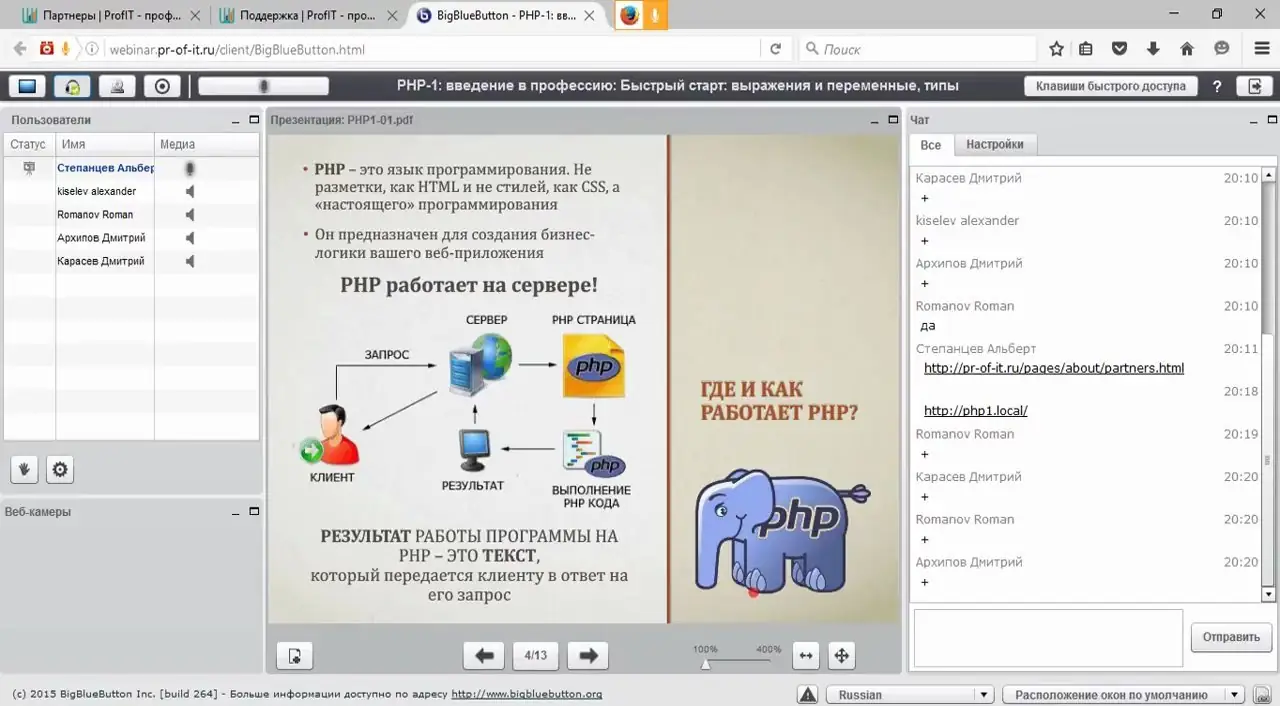Open the http://php1.local/ chat link
Image resolution: width=1280 pixels, height=706 pixels.
point(975,410)
